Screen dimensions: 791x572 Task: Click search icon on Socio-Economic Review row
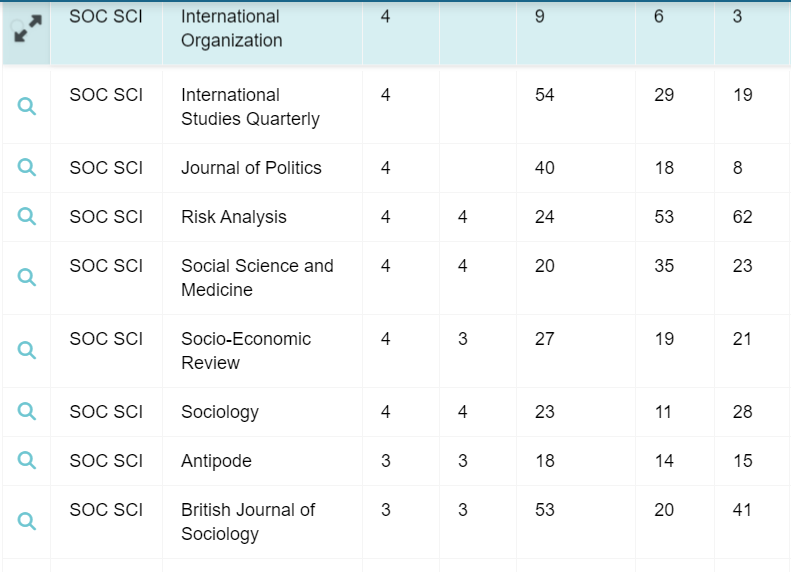[x=27, y=350]
